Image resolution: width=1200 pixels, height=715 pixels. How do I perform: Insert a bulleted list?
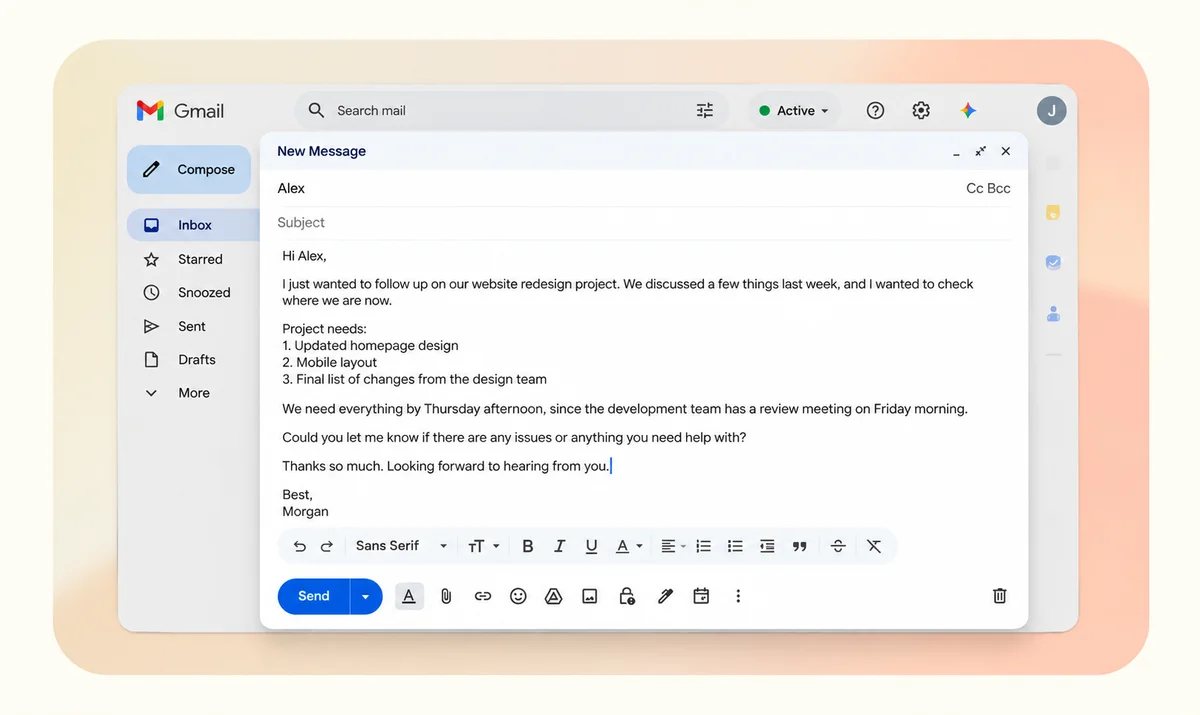coord(735,546)
